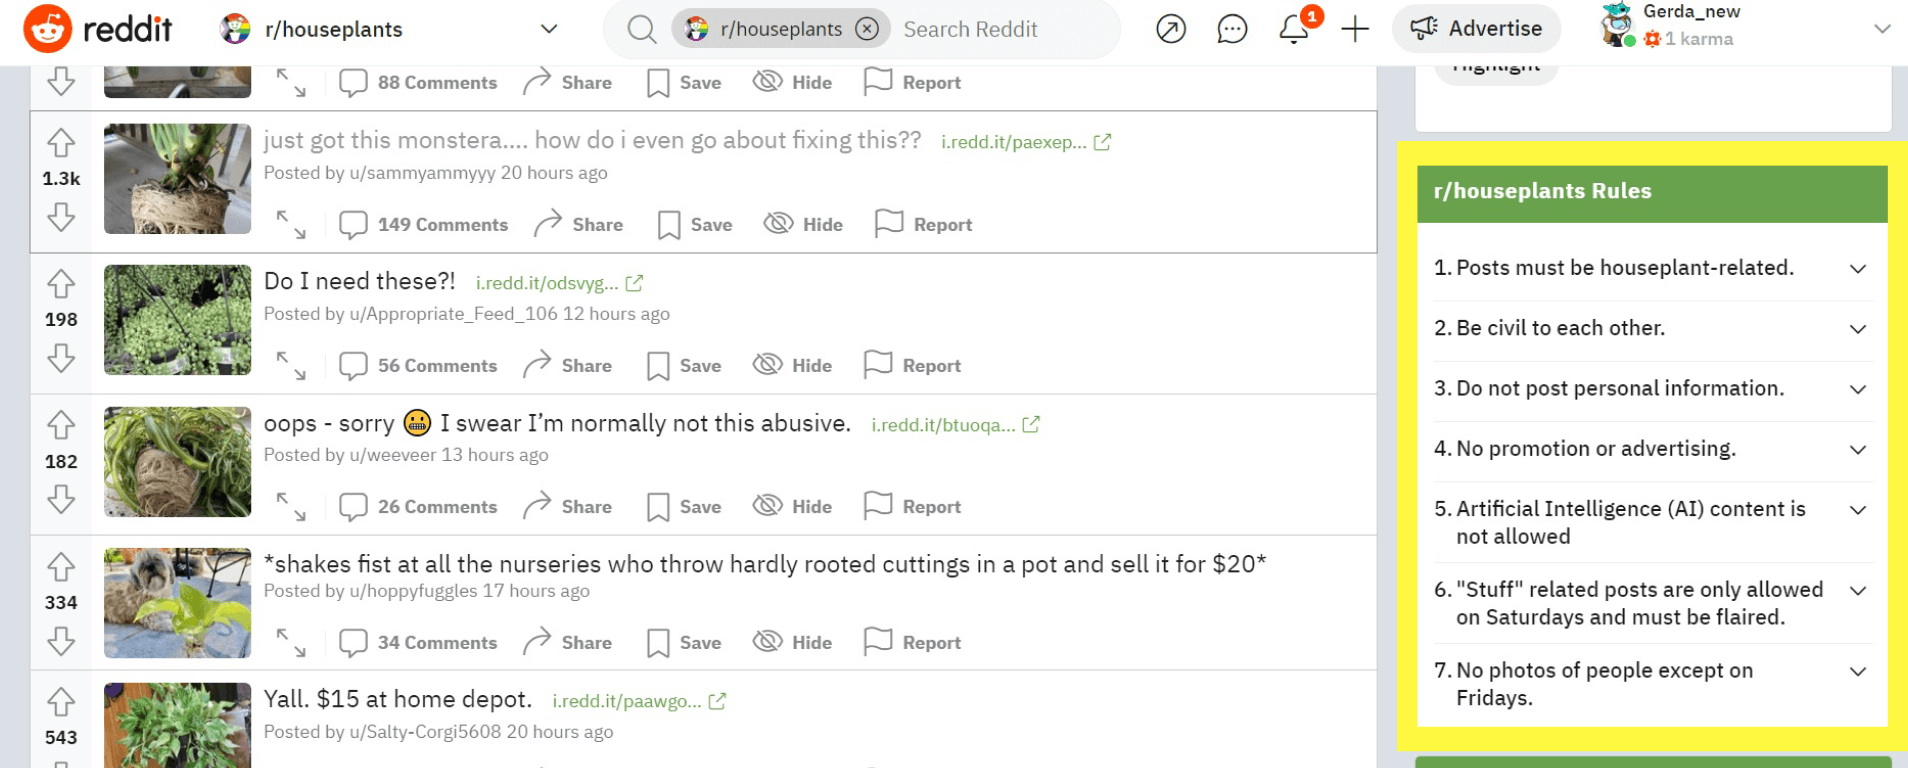Expand the monstera post preview

pos(291,224)
